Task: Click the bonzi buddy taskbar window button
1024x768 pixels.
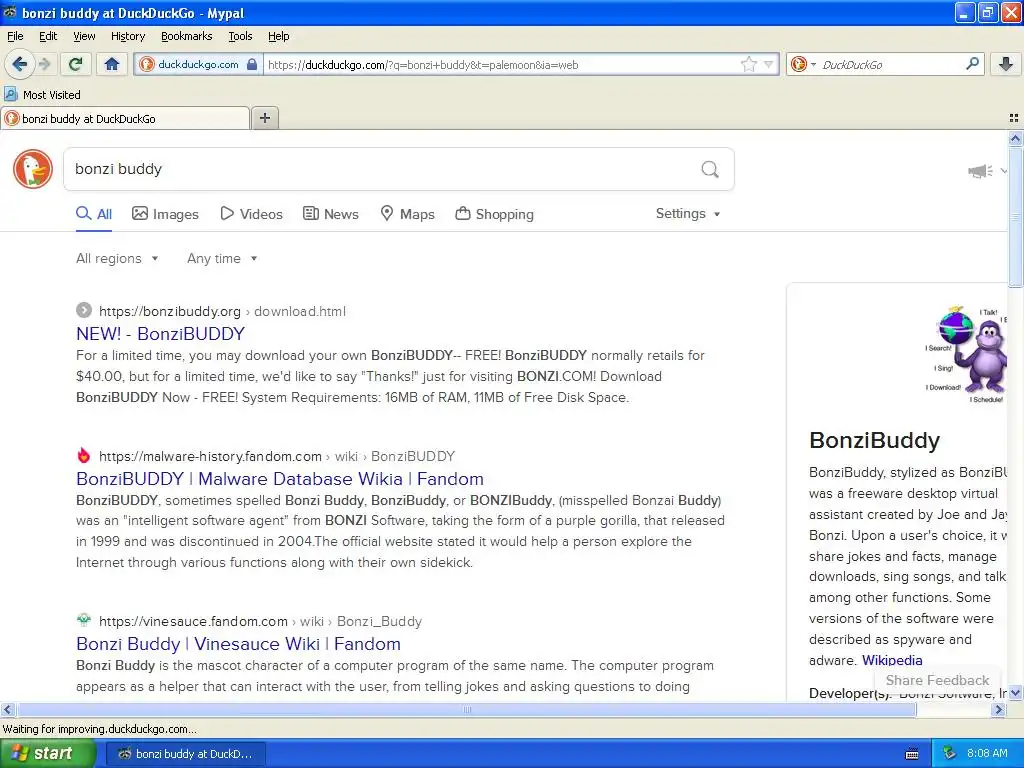Action: tap(185, 754)
